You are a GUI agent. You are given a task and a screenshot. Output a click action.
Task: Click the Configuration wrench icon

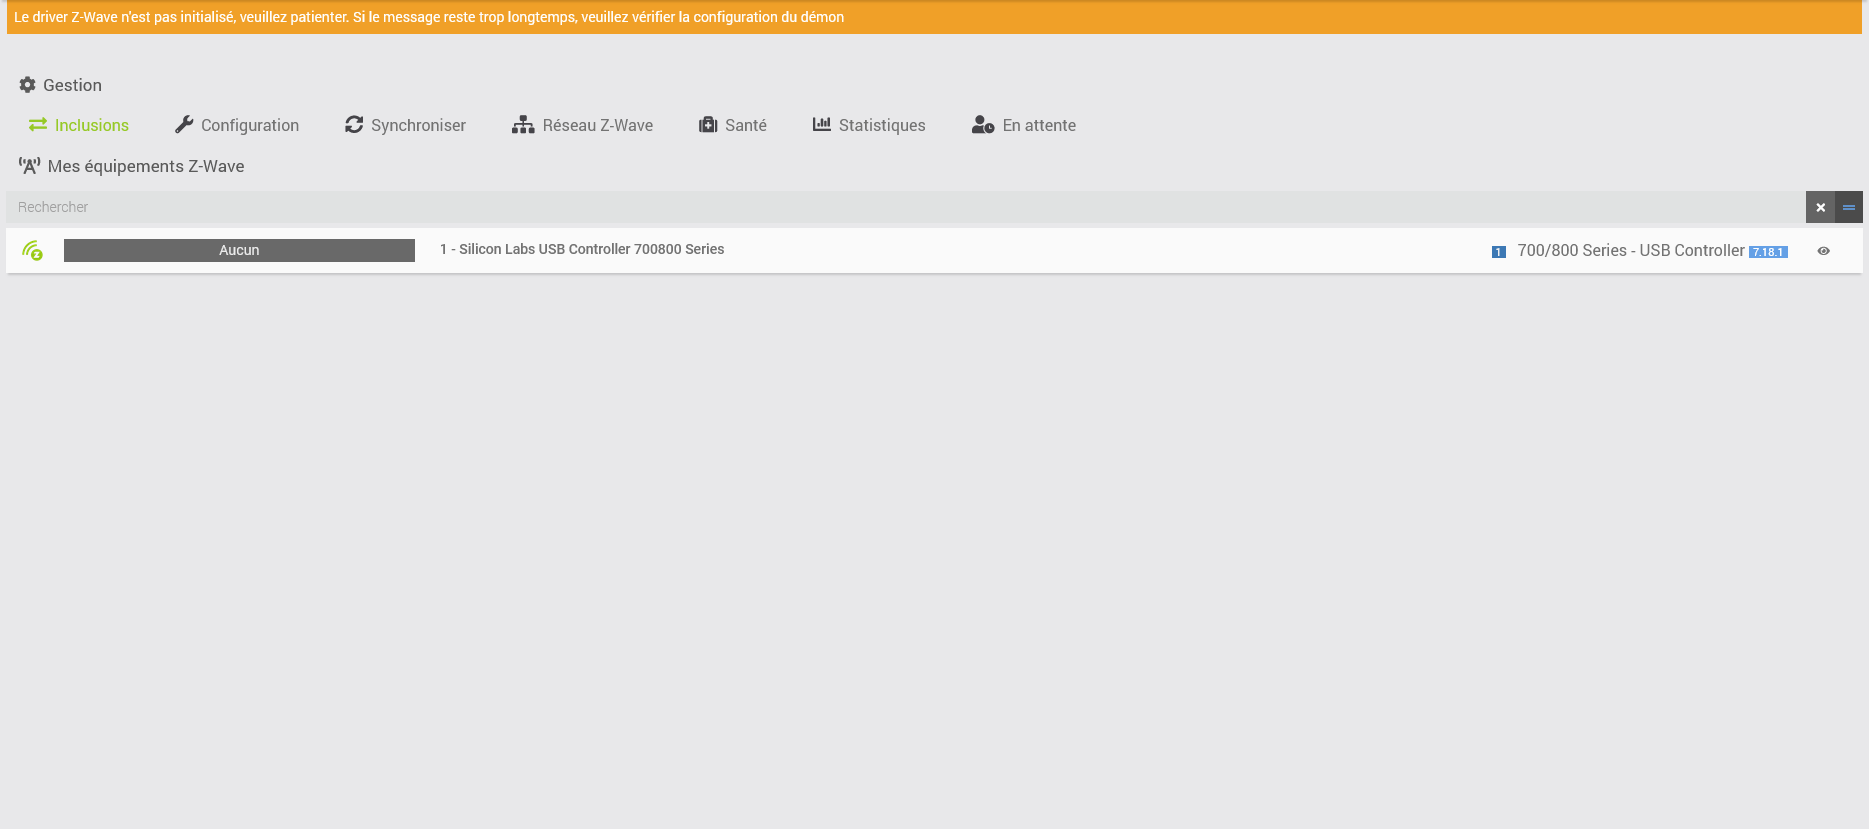184,124
